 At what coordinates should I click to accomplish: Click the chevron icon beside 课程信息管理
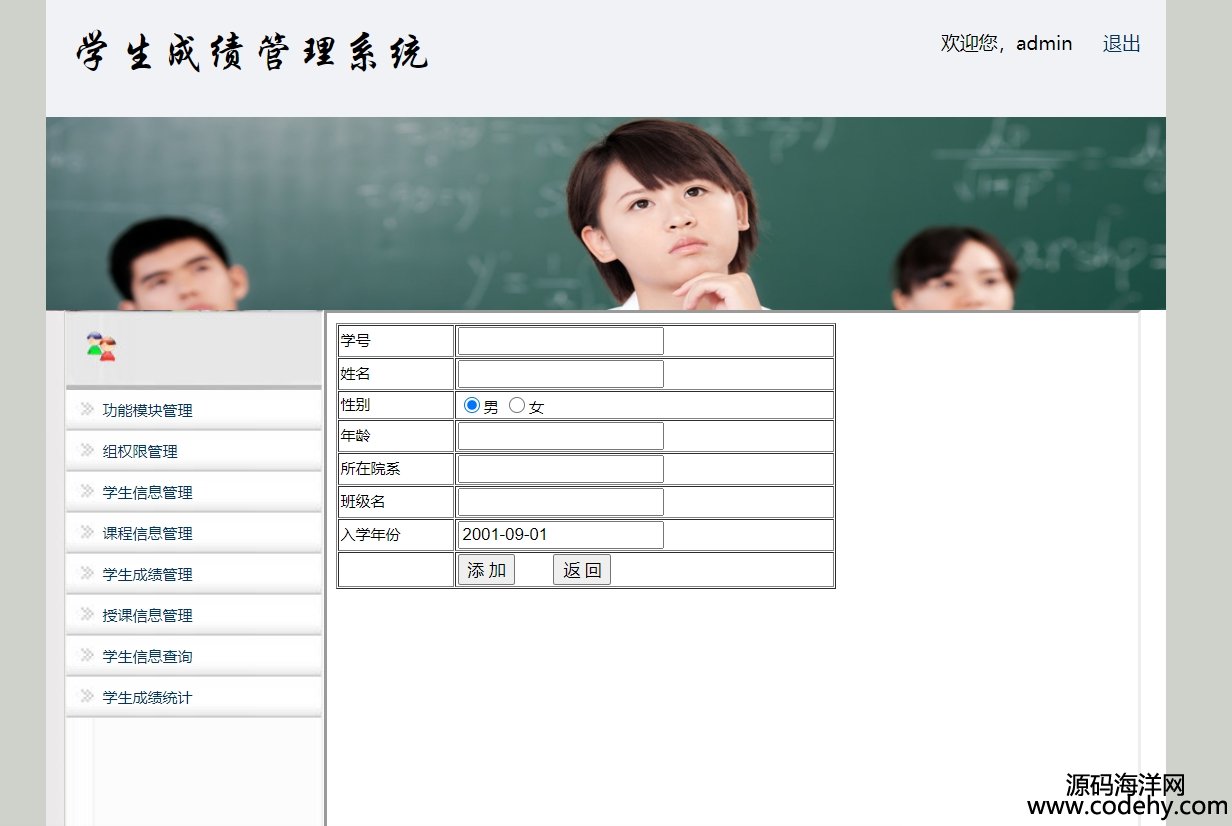(87, 532)
